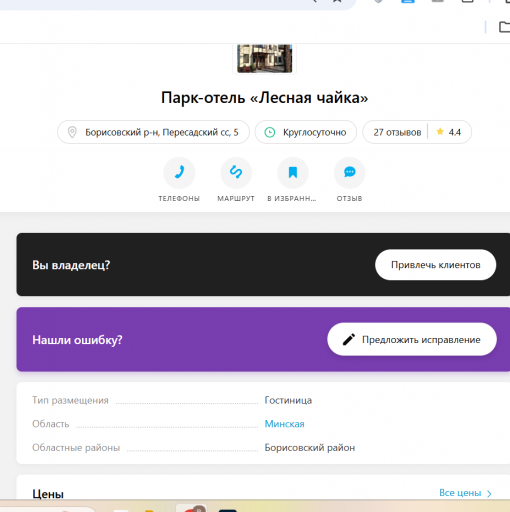Click the green clock icon
Viewport: 510px width, 512px height.
[270, 132]
